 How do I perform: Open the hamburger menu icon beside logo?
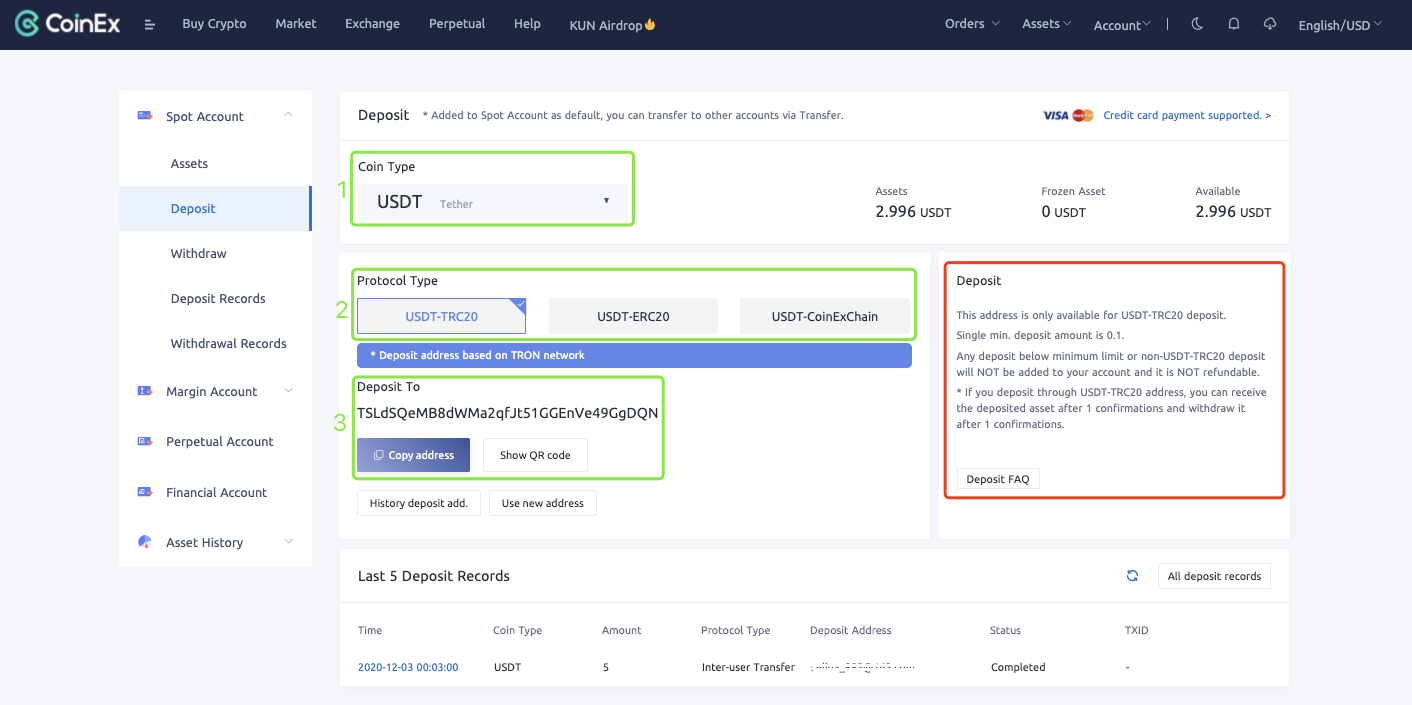(150, 25)
